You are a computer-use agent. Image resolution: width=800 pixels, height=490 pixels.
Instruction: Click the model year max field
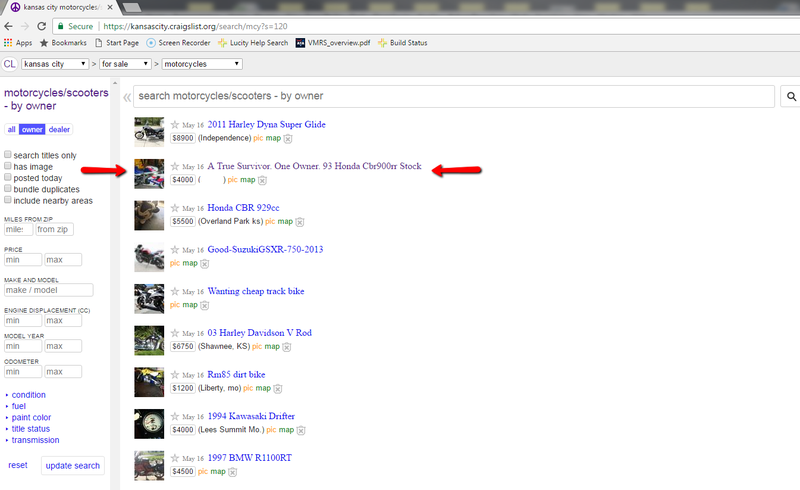click(x=63, y=346)
